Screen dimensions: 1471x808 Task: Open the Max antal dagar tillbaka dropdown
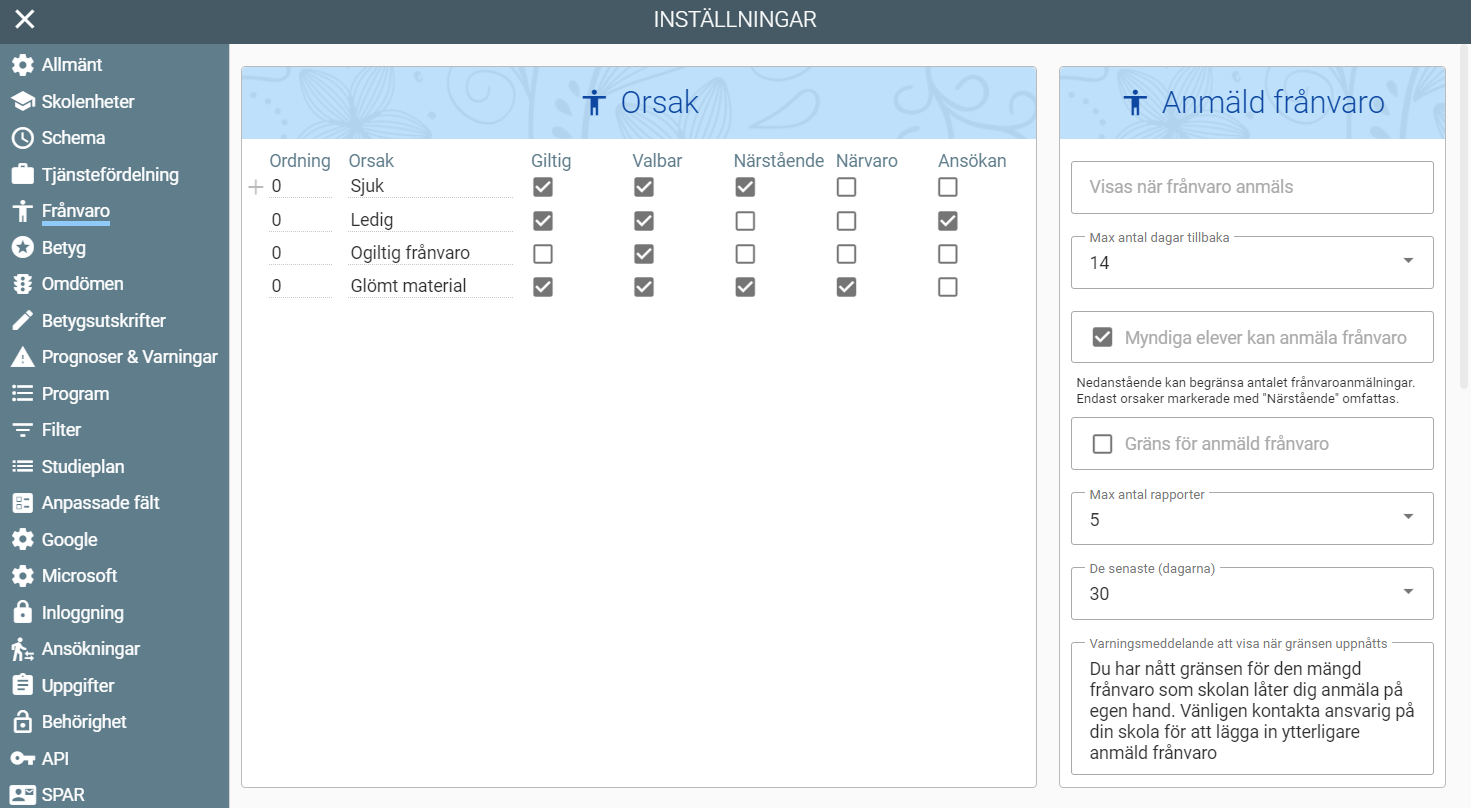[x=1251, y=263]
